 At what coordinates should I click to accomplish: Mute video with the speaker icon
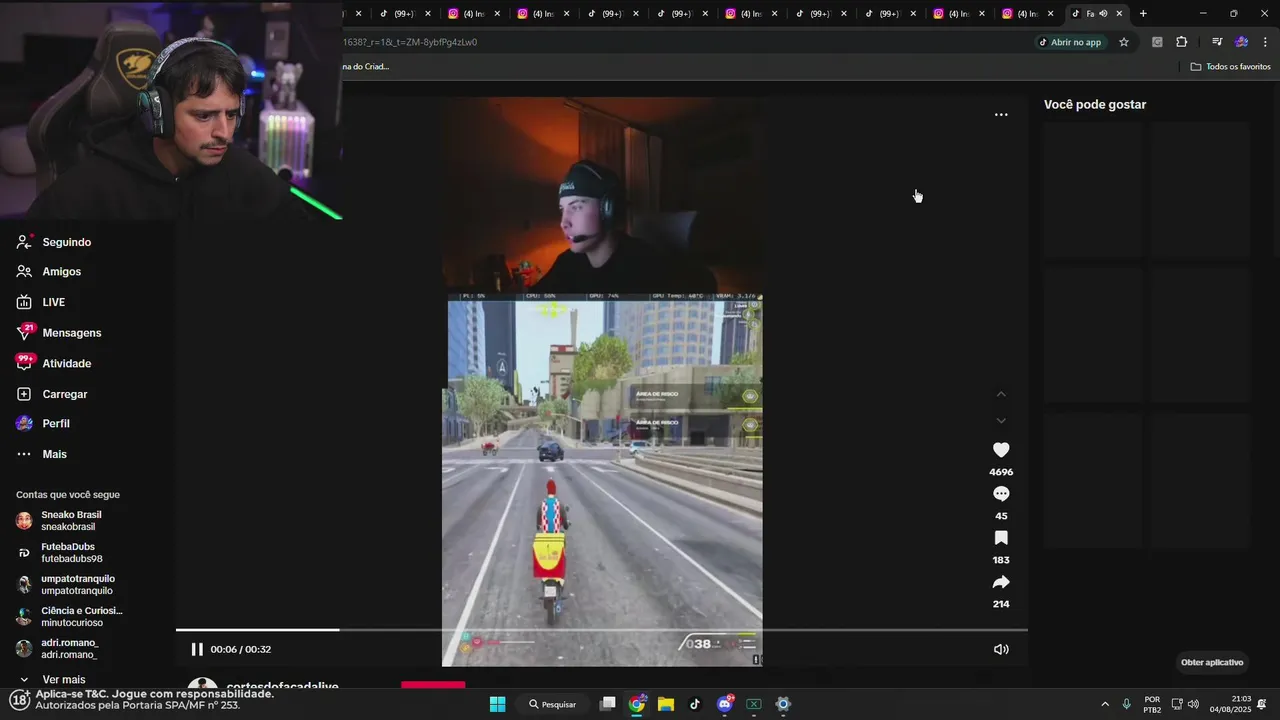[x=1001, y=649]
